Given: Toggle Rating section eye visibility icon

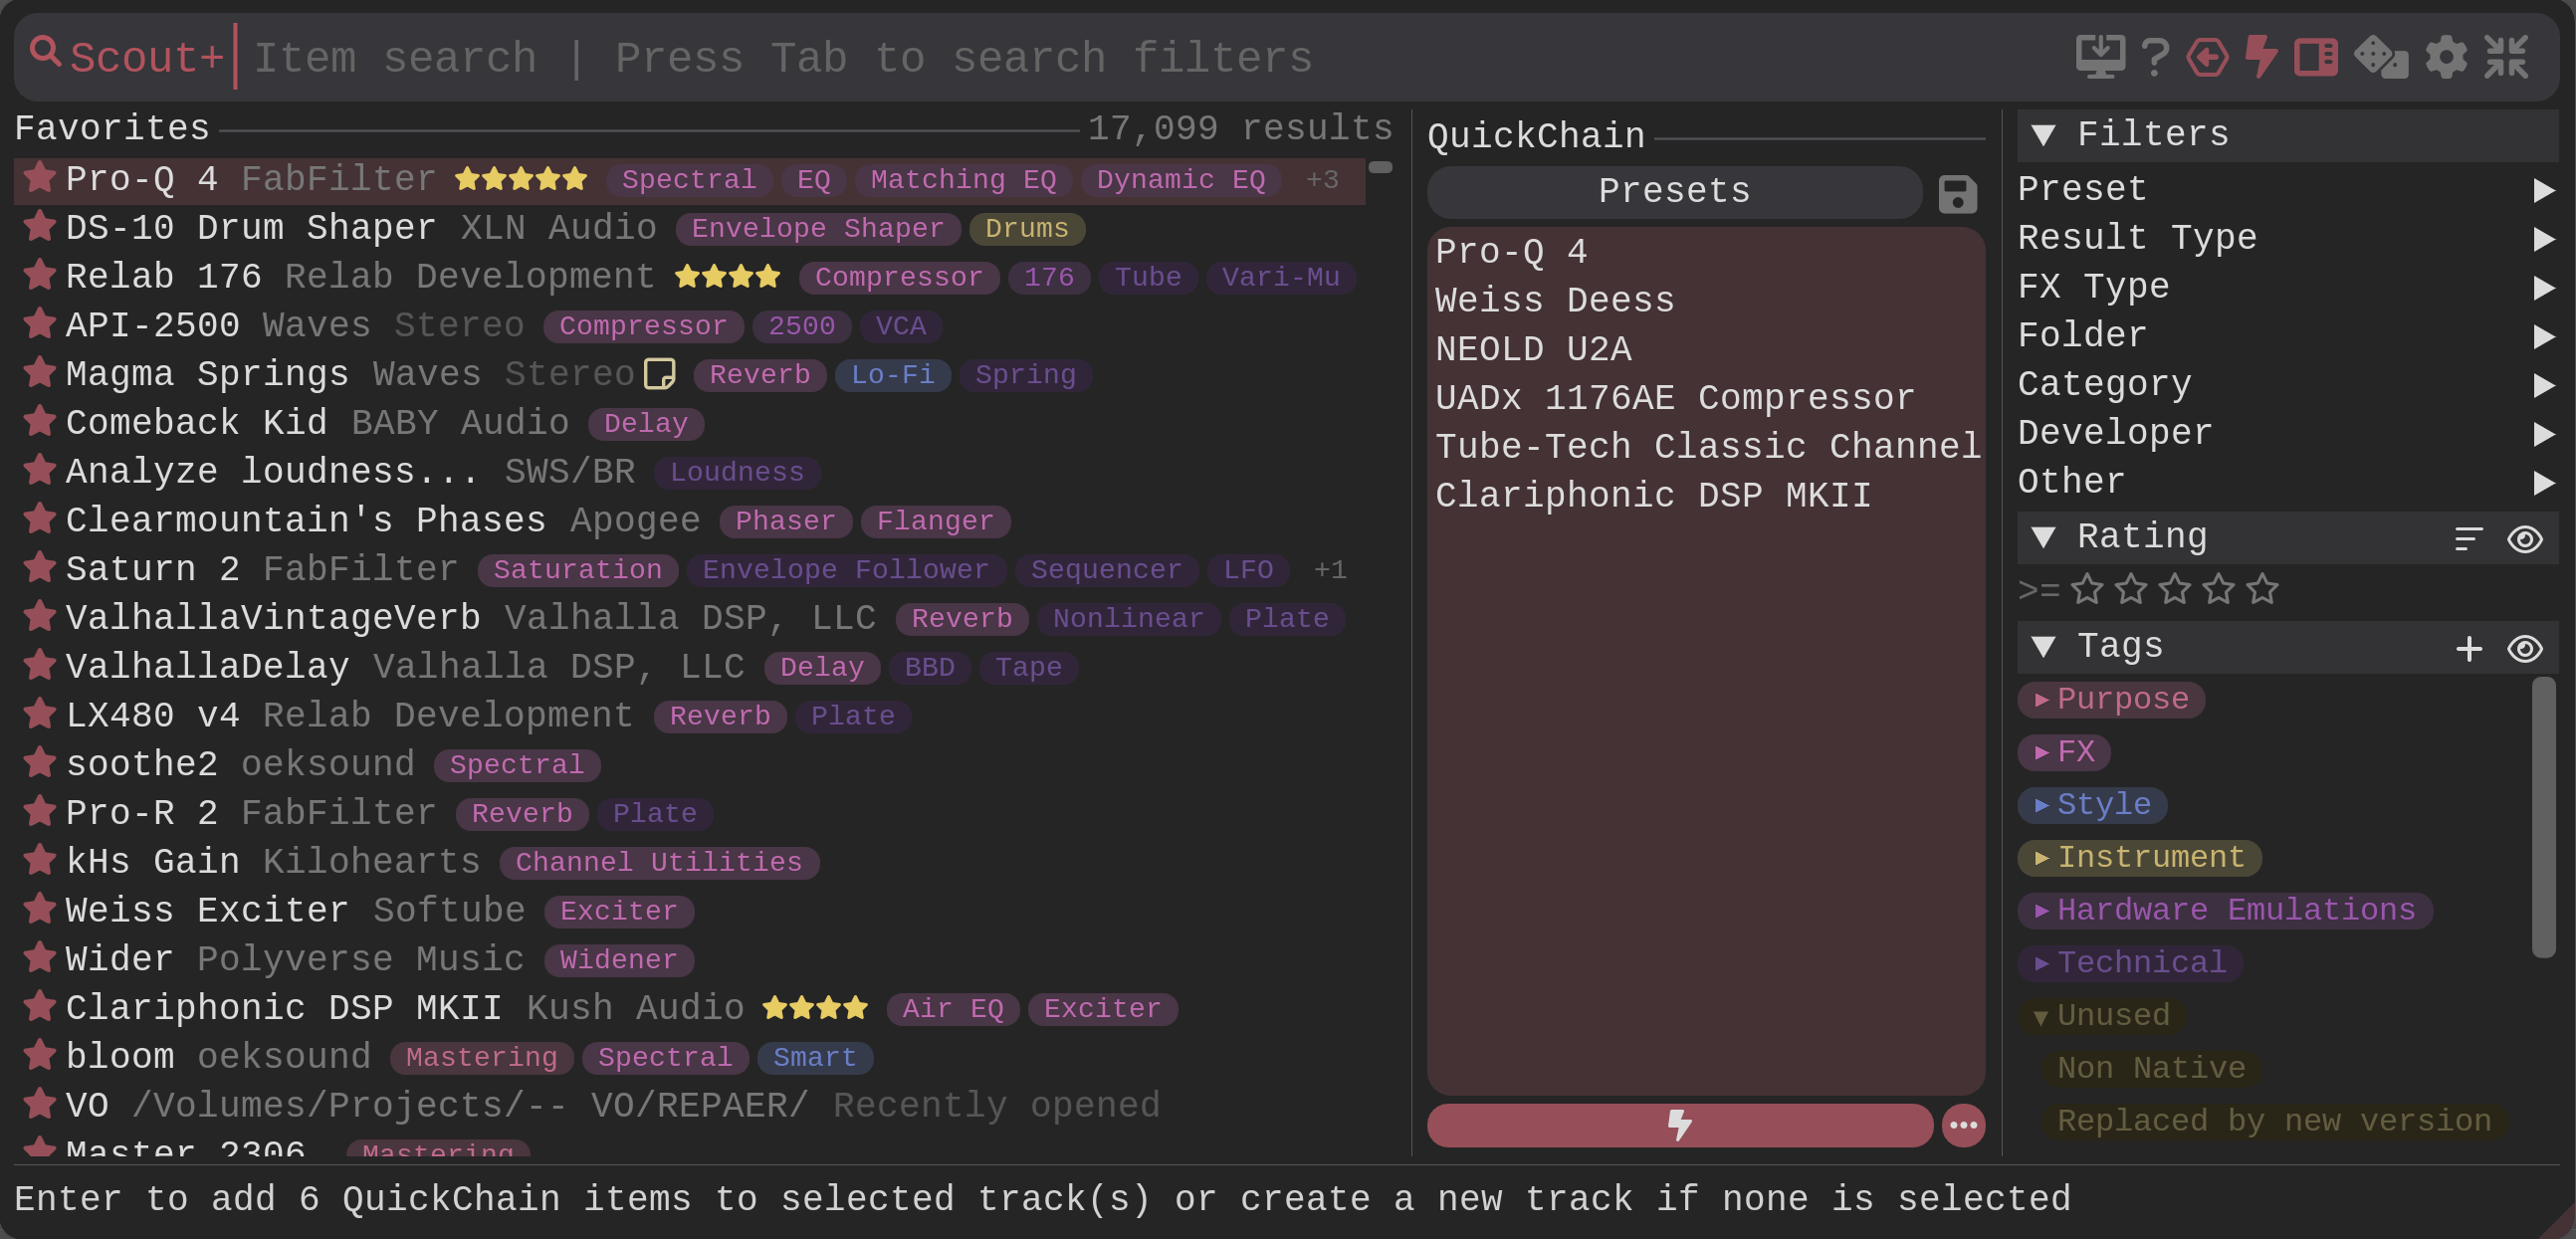Looking at the screenshot, I should pos(2524,539).
